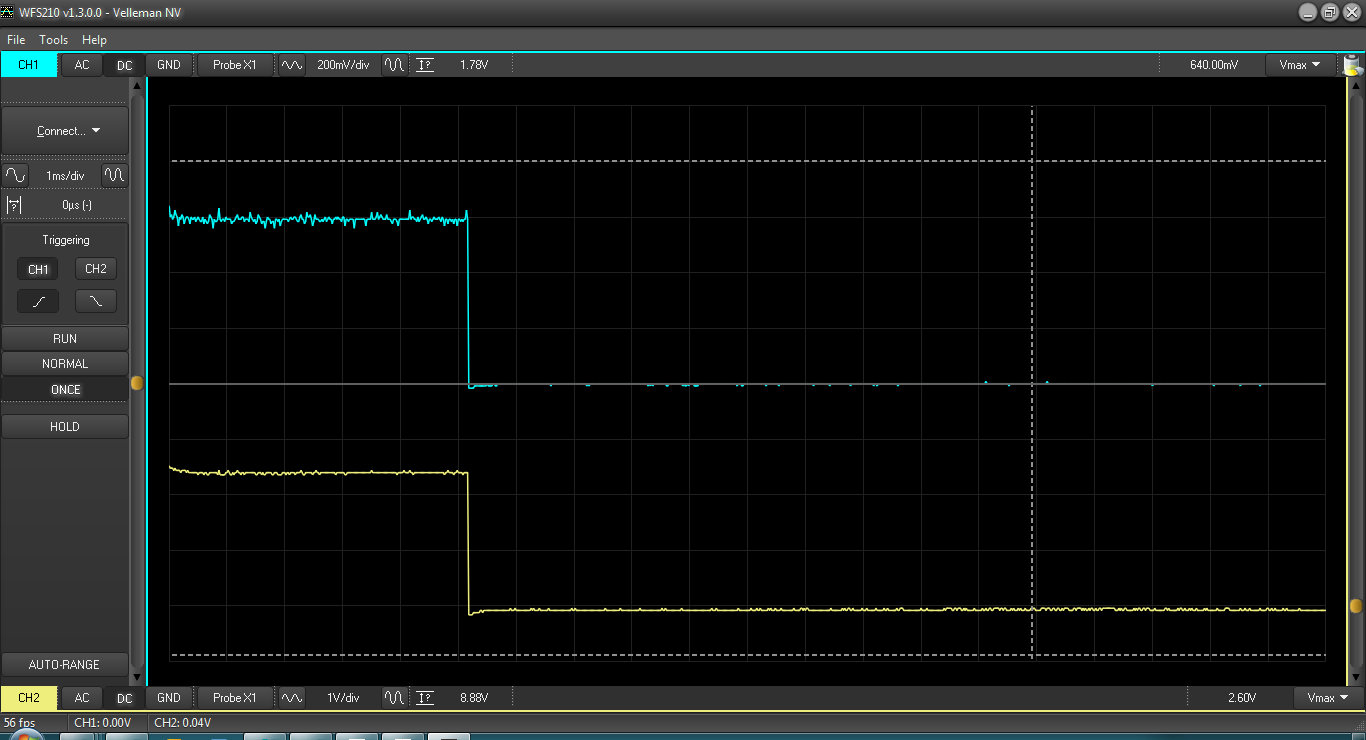
Task: Click the CH1: 0.00V status entry
Action: pos(103,722)
